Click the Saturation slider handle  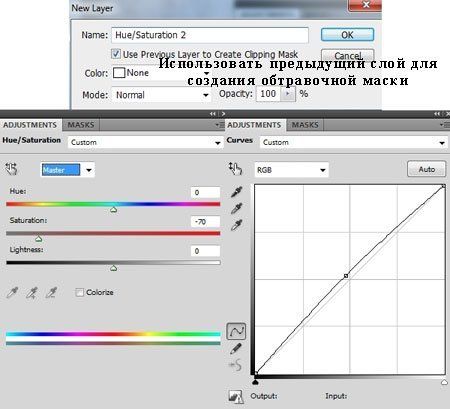(x=39, y=239)
